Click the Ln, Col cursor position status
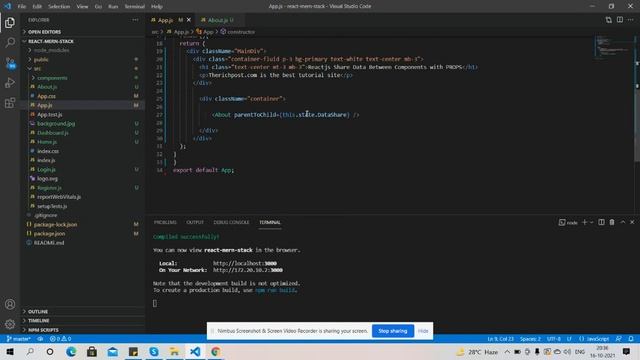The image size is (640, 360). pos(500,339)
